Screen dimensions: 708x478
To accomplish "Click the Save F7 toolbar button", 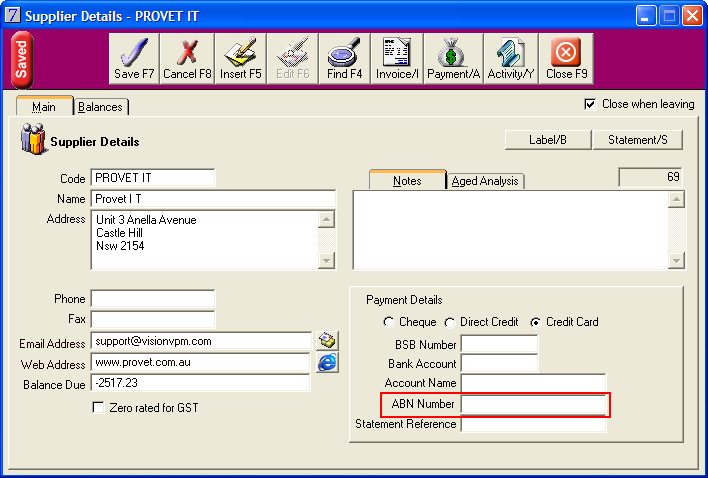I will [x=134, y=59].
